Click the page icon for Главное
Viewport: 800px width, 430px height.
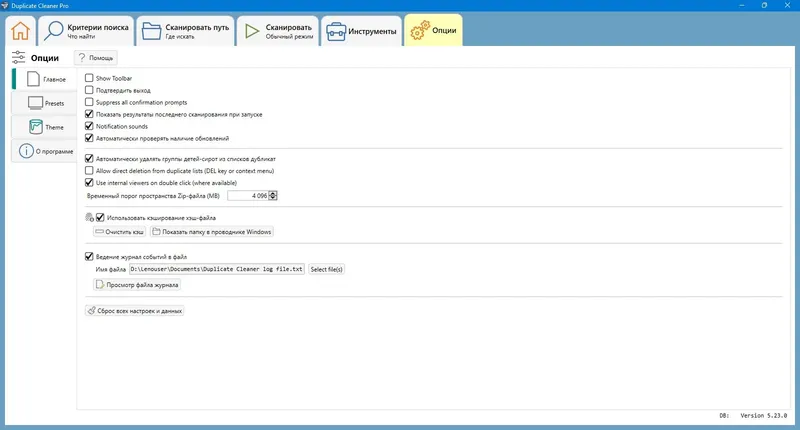tap(34, 79)
